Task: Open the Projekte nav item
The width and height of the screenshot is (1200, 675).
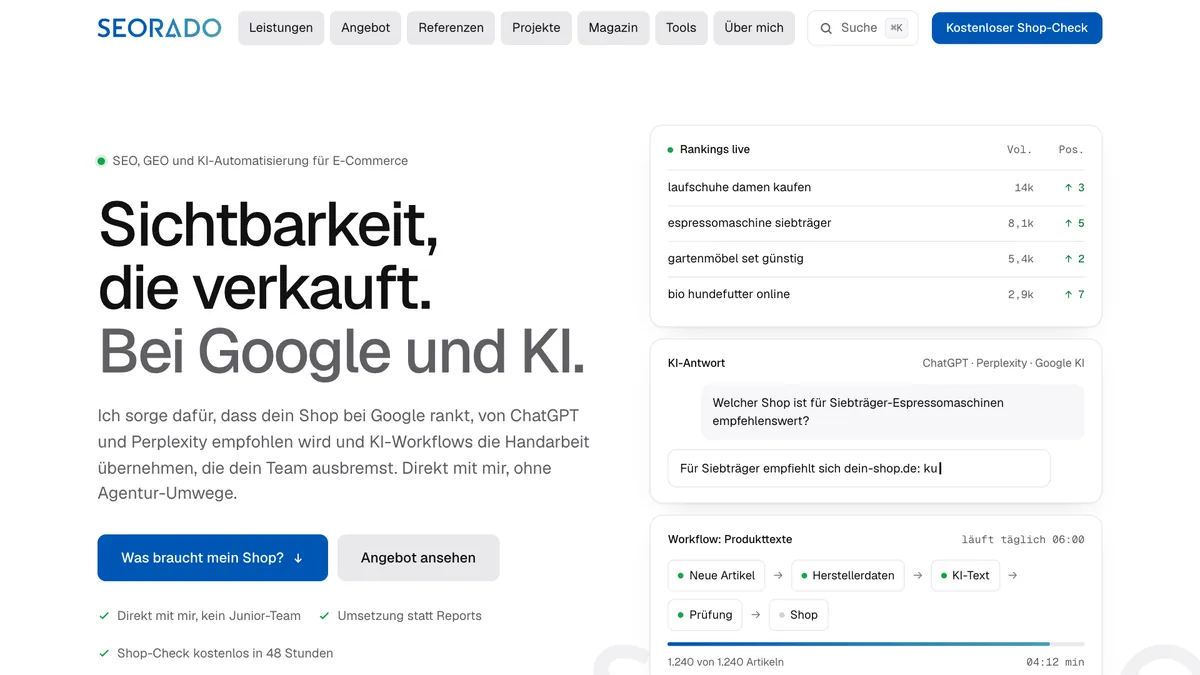Action: pyautogui.click(x=536, y=28)
